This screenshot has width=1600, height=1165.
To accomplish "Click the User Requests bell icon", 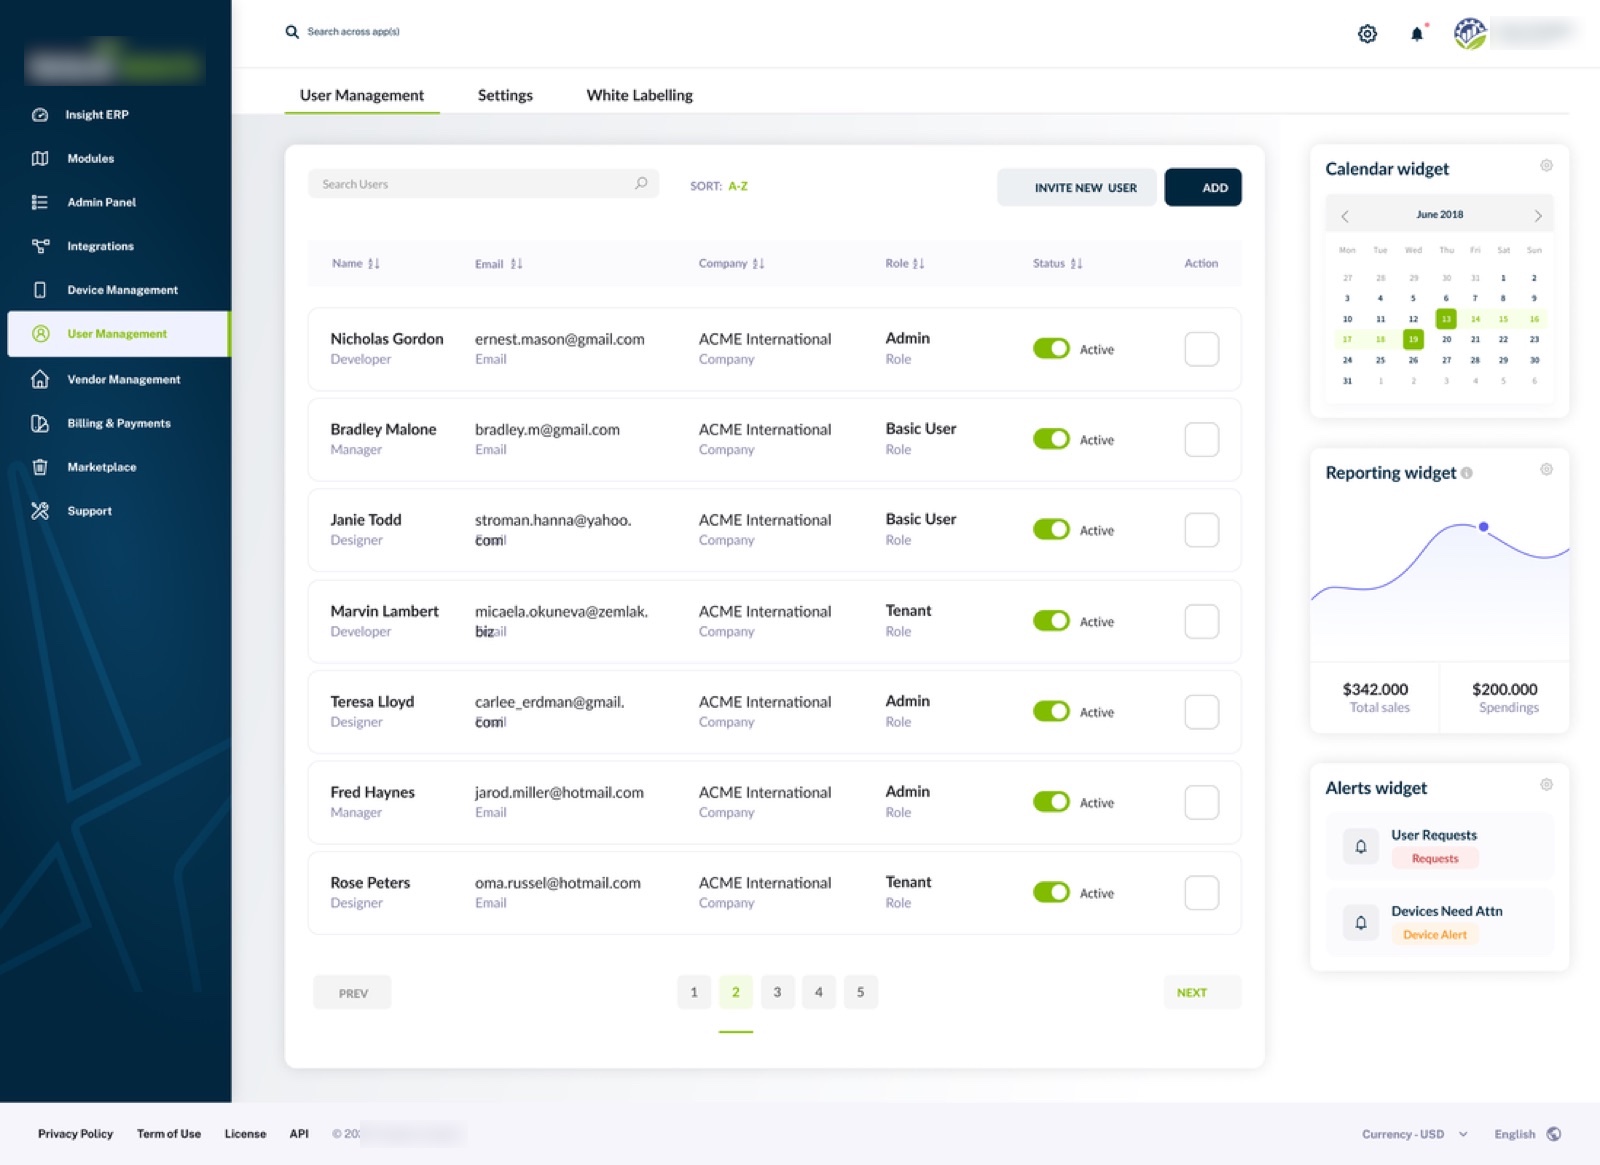I will coord(1361,846).
